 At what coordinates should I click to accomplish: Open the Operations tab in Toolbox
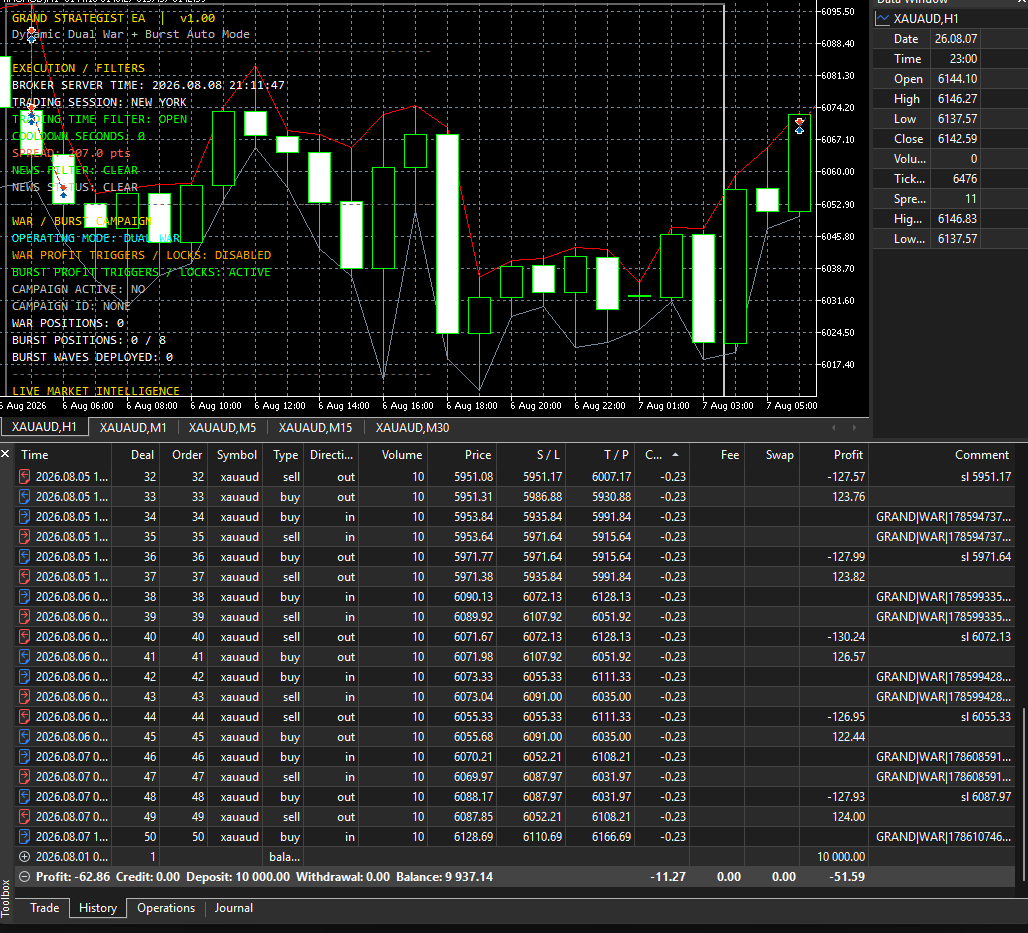(166, 908)
